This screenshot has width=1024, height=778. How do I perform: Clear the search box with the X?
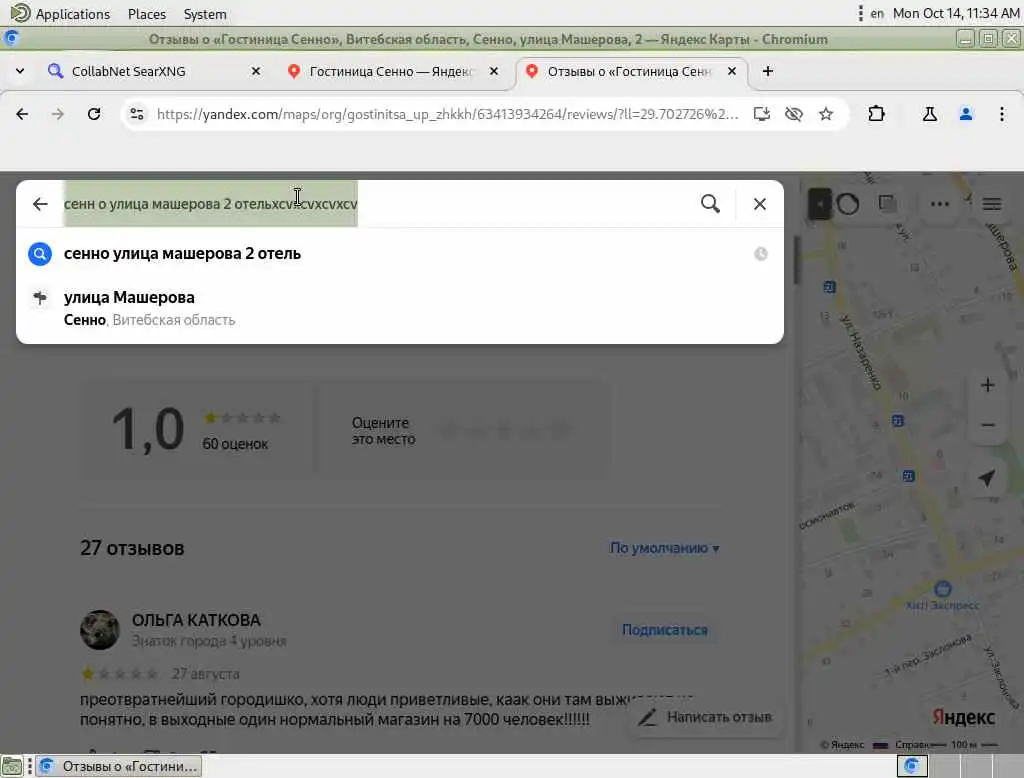click(x=760, y=204)
